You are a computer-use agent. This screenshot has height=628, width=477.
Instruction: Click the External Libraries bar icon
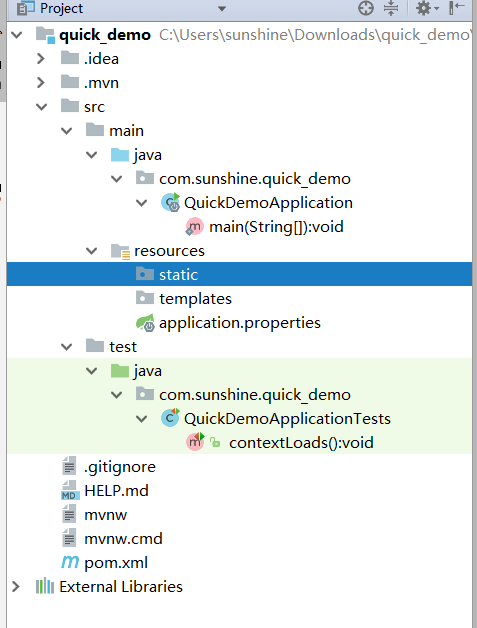point(45,587)
